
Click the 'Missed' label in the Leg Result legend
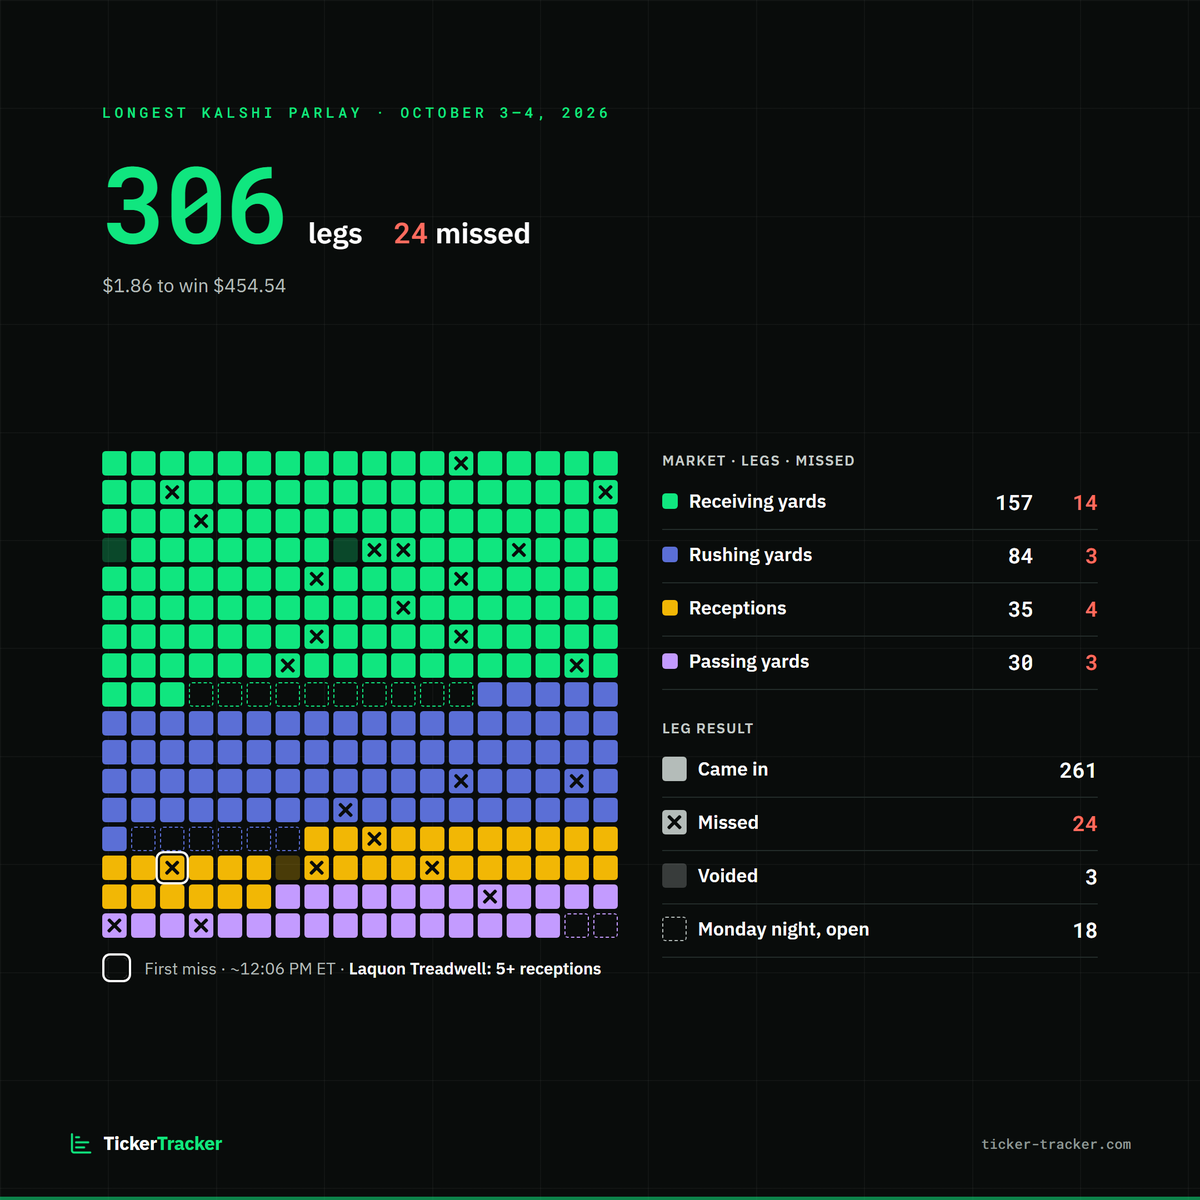pyautogui.click(x=728, y=822)
